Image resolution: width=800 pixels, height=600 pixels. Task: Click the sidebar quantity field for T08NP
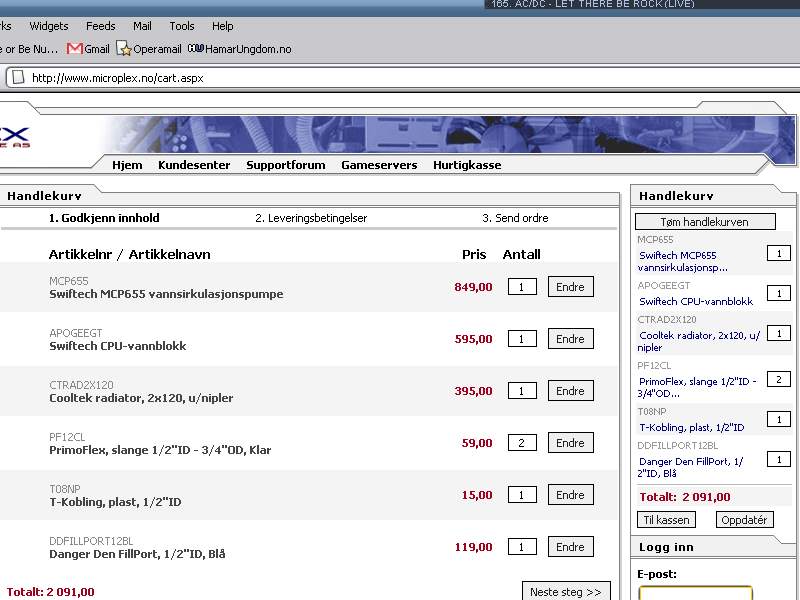pos(779,419)
